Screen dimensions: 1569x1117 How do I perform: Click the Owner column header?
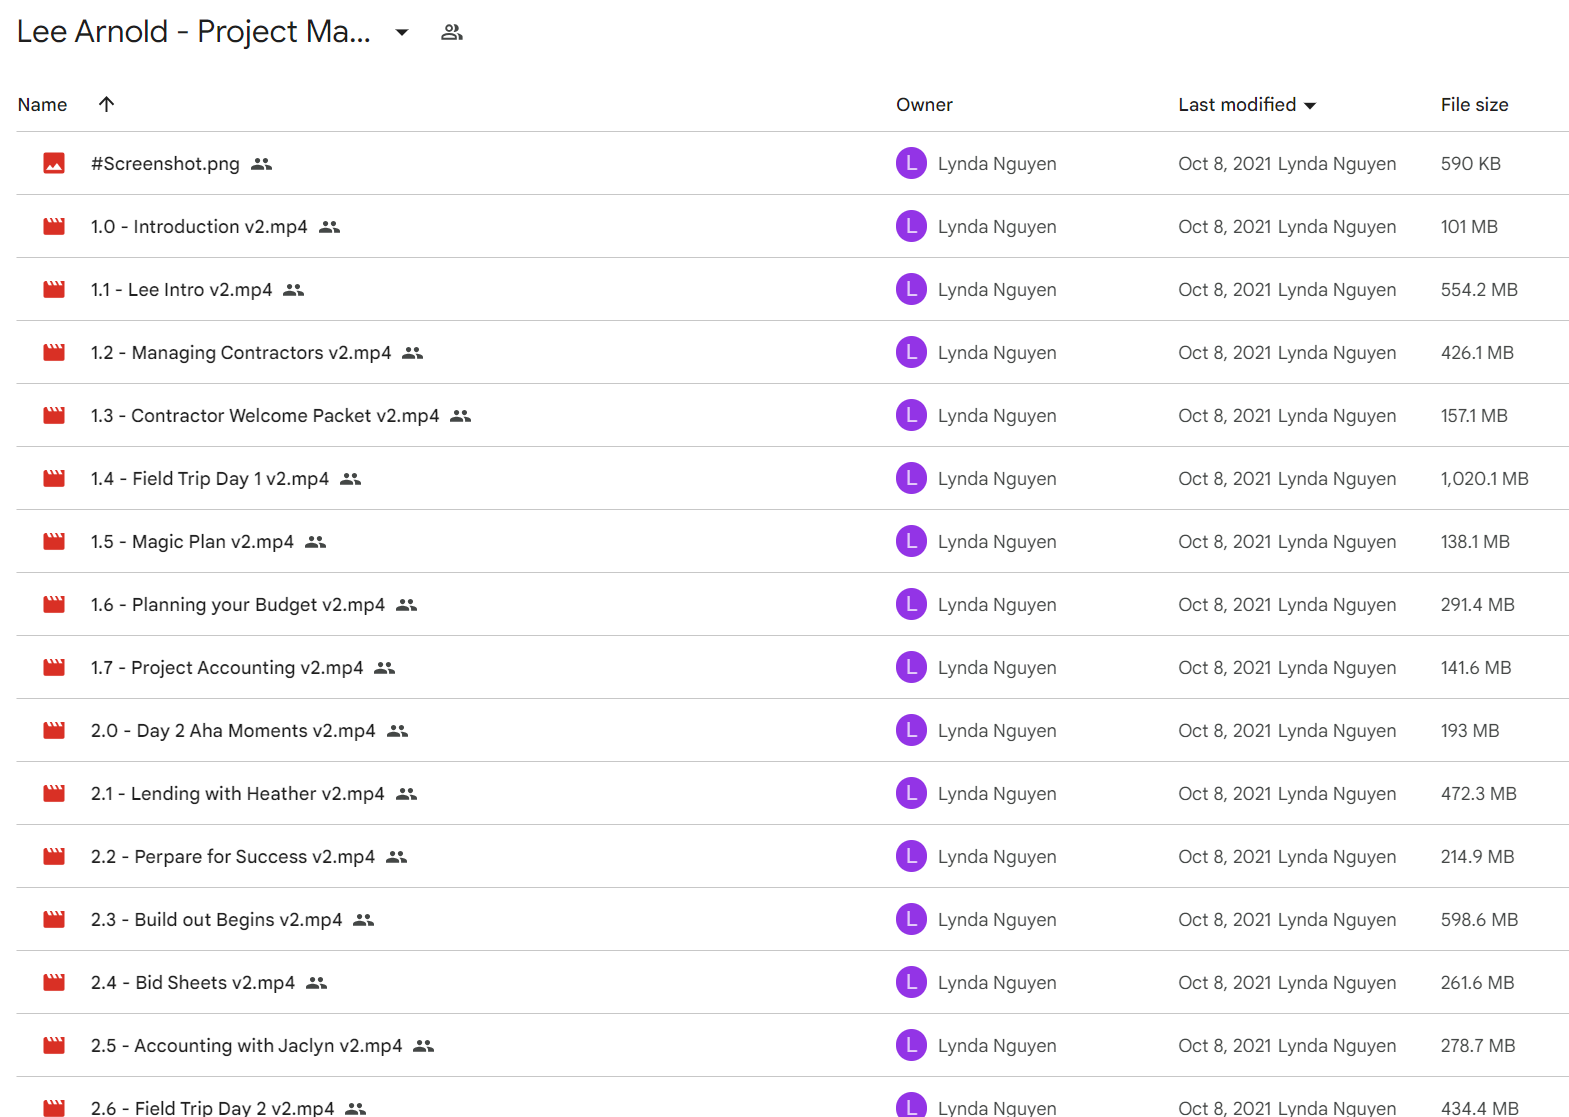924,105
